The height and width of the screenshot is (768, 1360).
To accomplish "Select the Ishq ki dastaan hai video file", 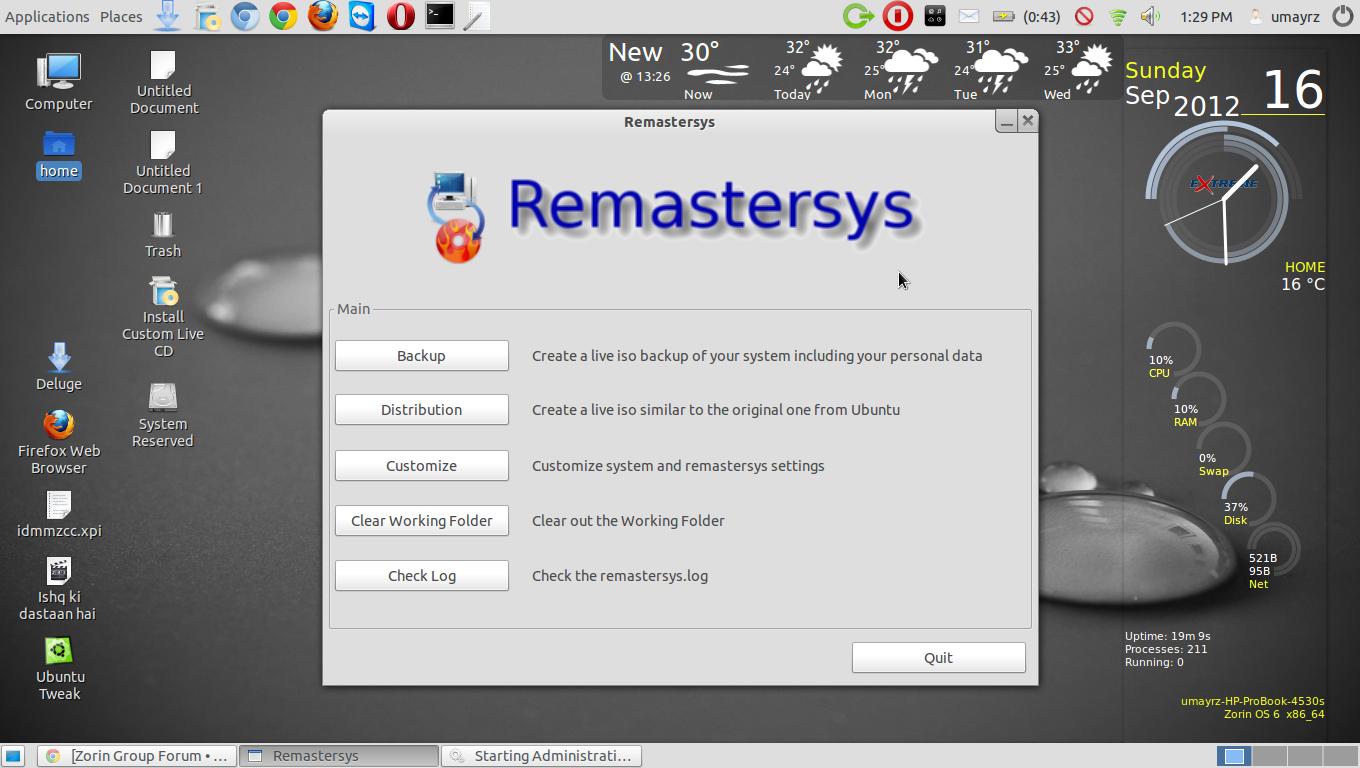I will (x=59, y=589).
